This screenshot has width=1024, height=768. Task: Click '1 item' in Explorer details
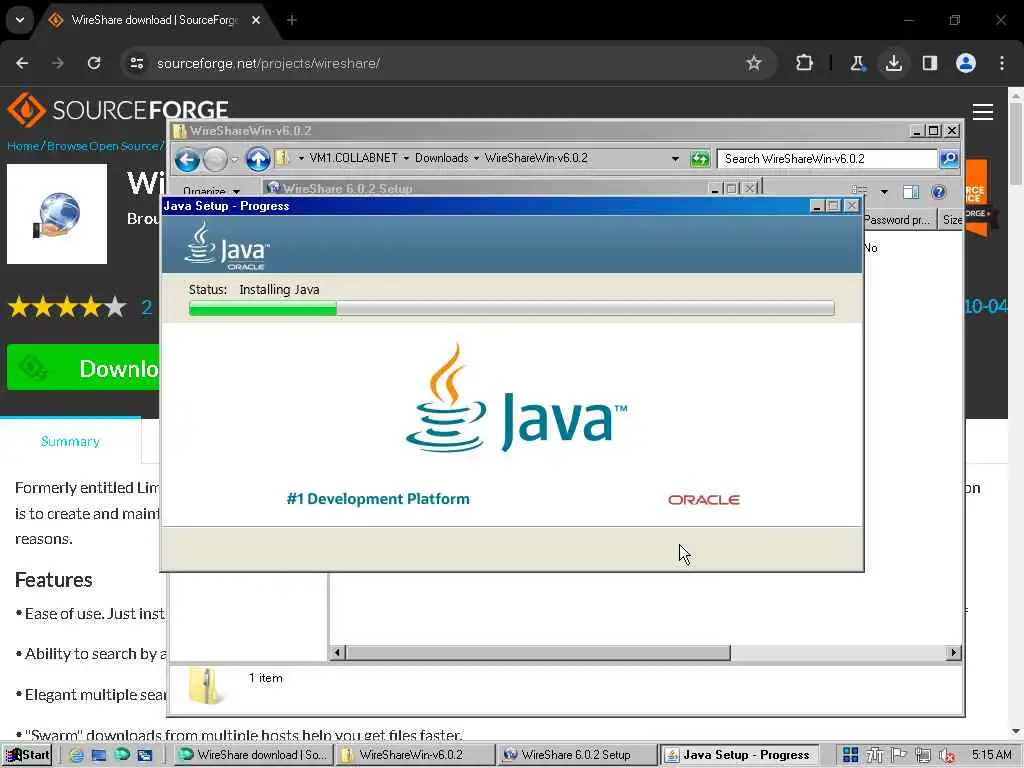point(266,678)
